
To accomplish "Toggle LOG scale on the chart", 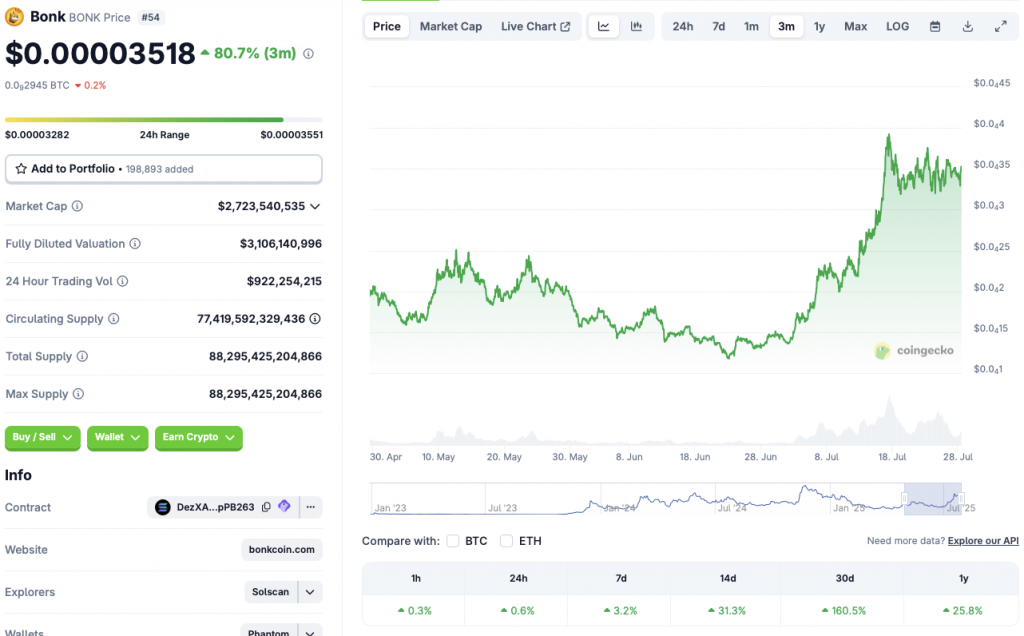I will (x=896, y=26).
